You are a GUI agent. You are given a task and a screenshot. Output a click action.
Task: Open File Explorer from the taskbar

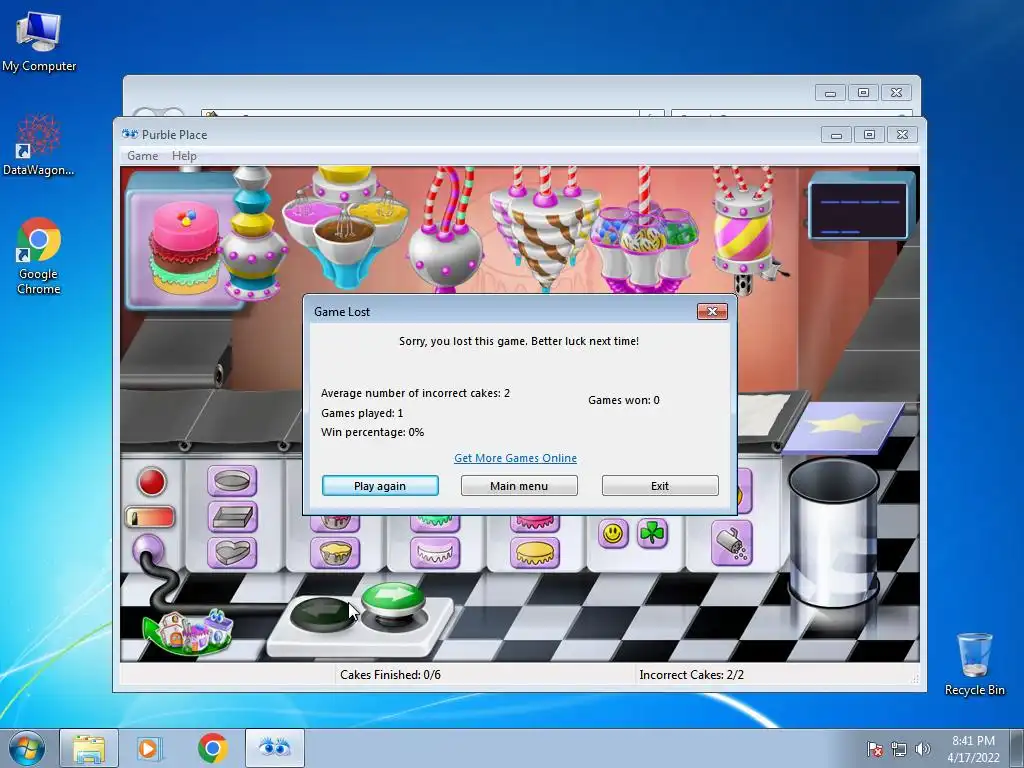[x=89, y=748]
